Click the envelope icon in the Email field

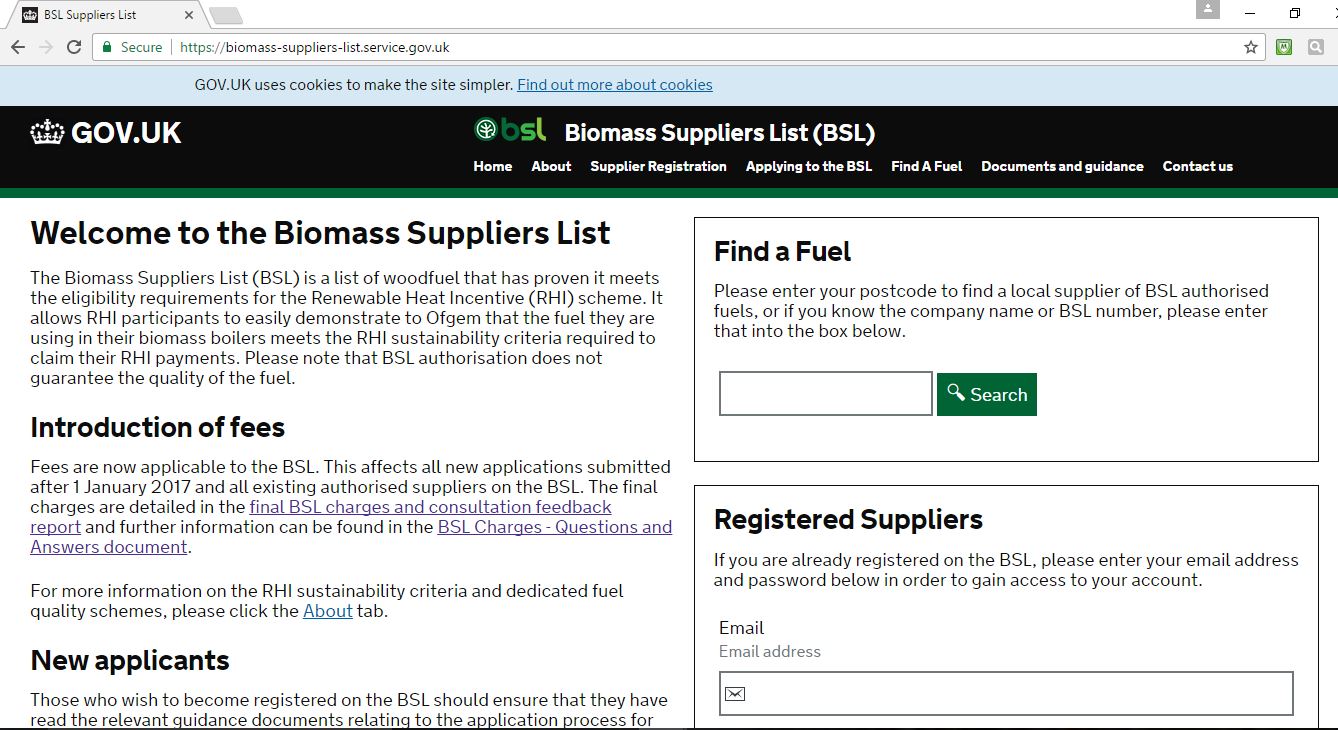(x=735, y=694)
